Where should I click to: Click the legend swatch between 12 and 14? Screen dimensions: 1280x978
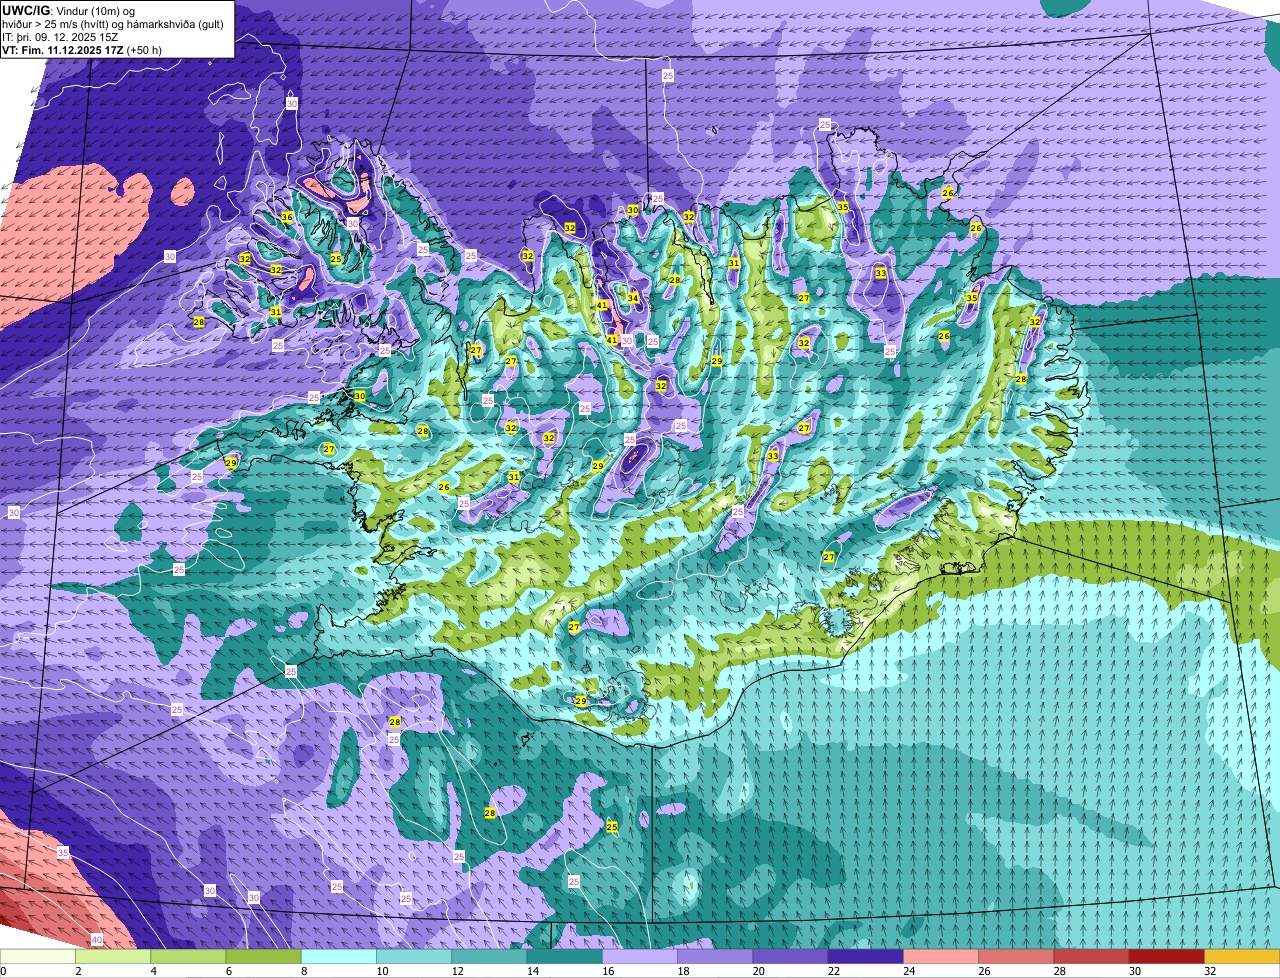tap(489, 957)
